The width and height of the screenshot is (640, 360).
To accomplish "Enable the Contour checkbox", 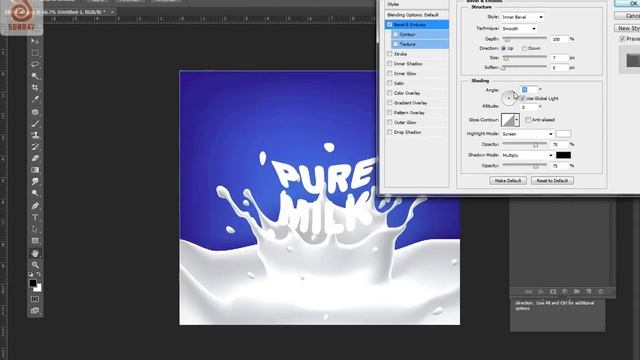I will coord(395,34).
